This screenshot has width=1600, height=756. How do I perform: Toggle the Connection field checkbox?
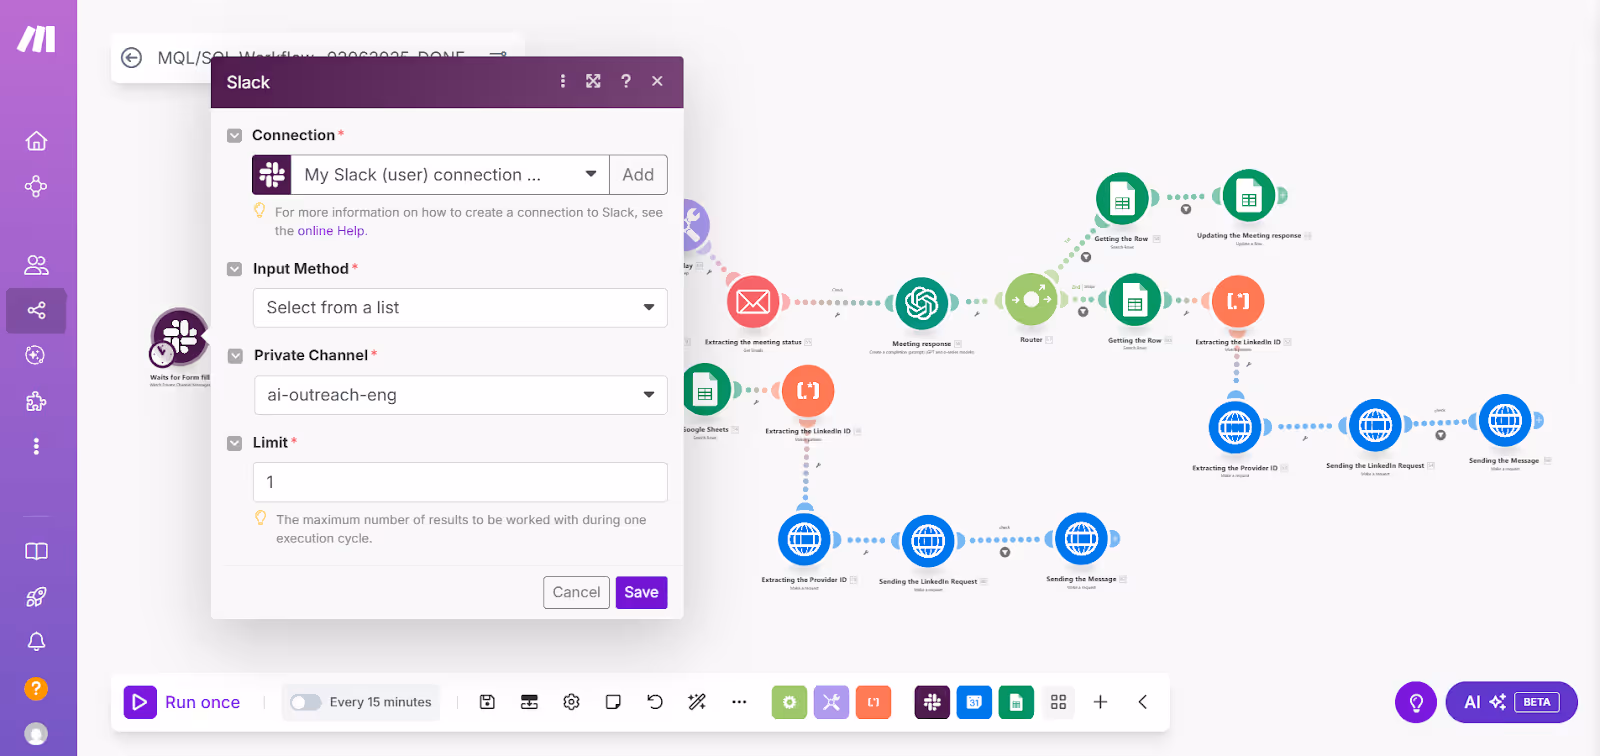point(235,135)
